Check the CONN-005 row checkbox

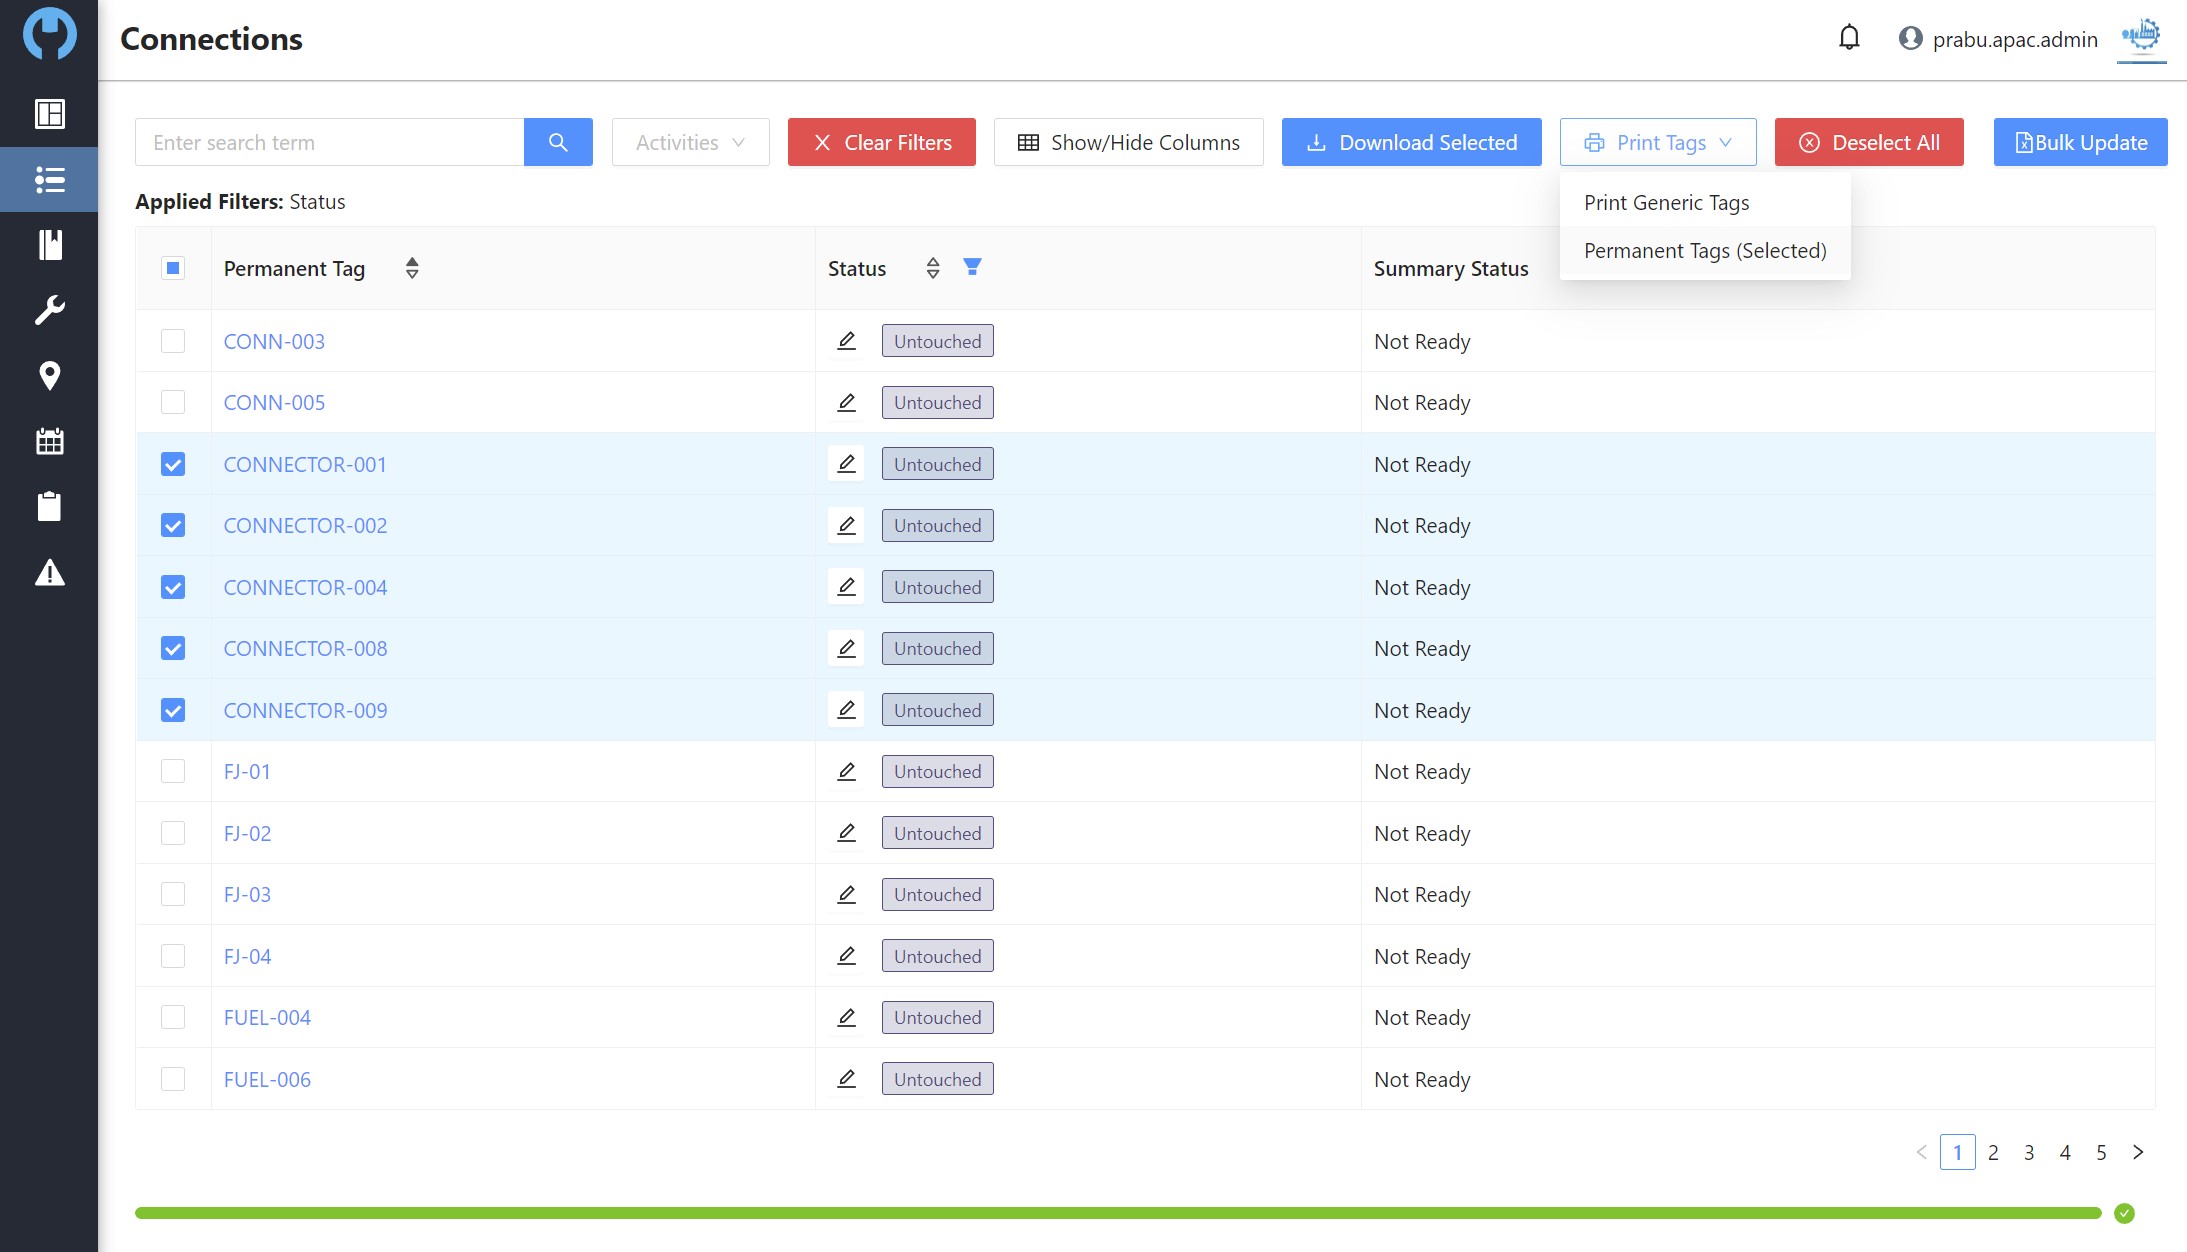pos(173,403)
